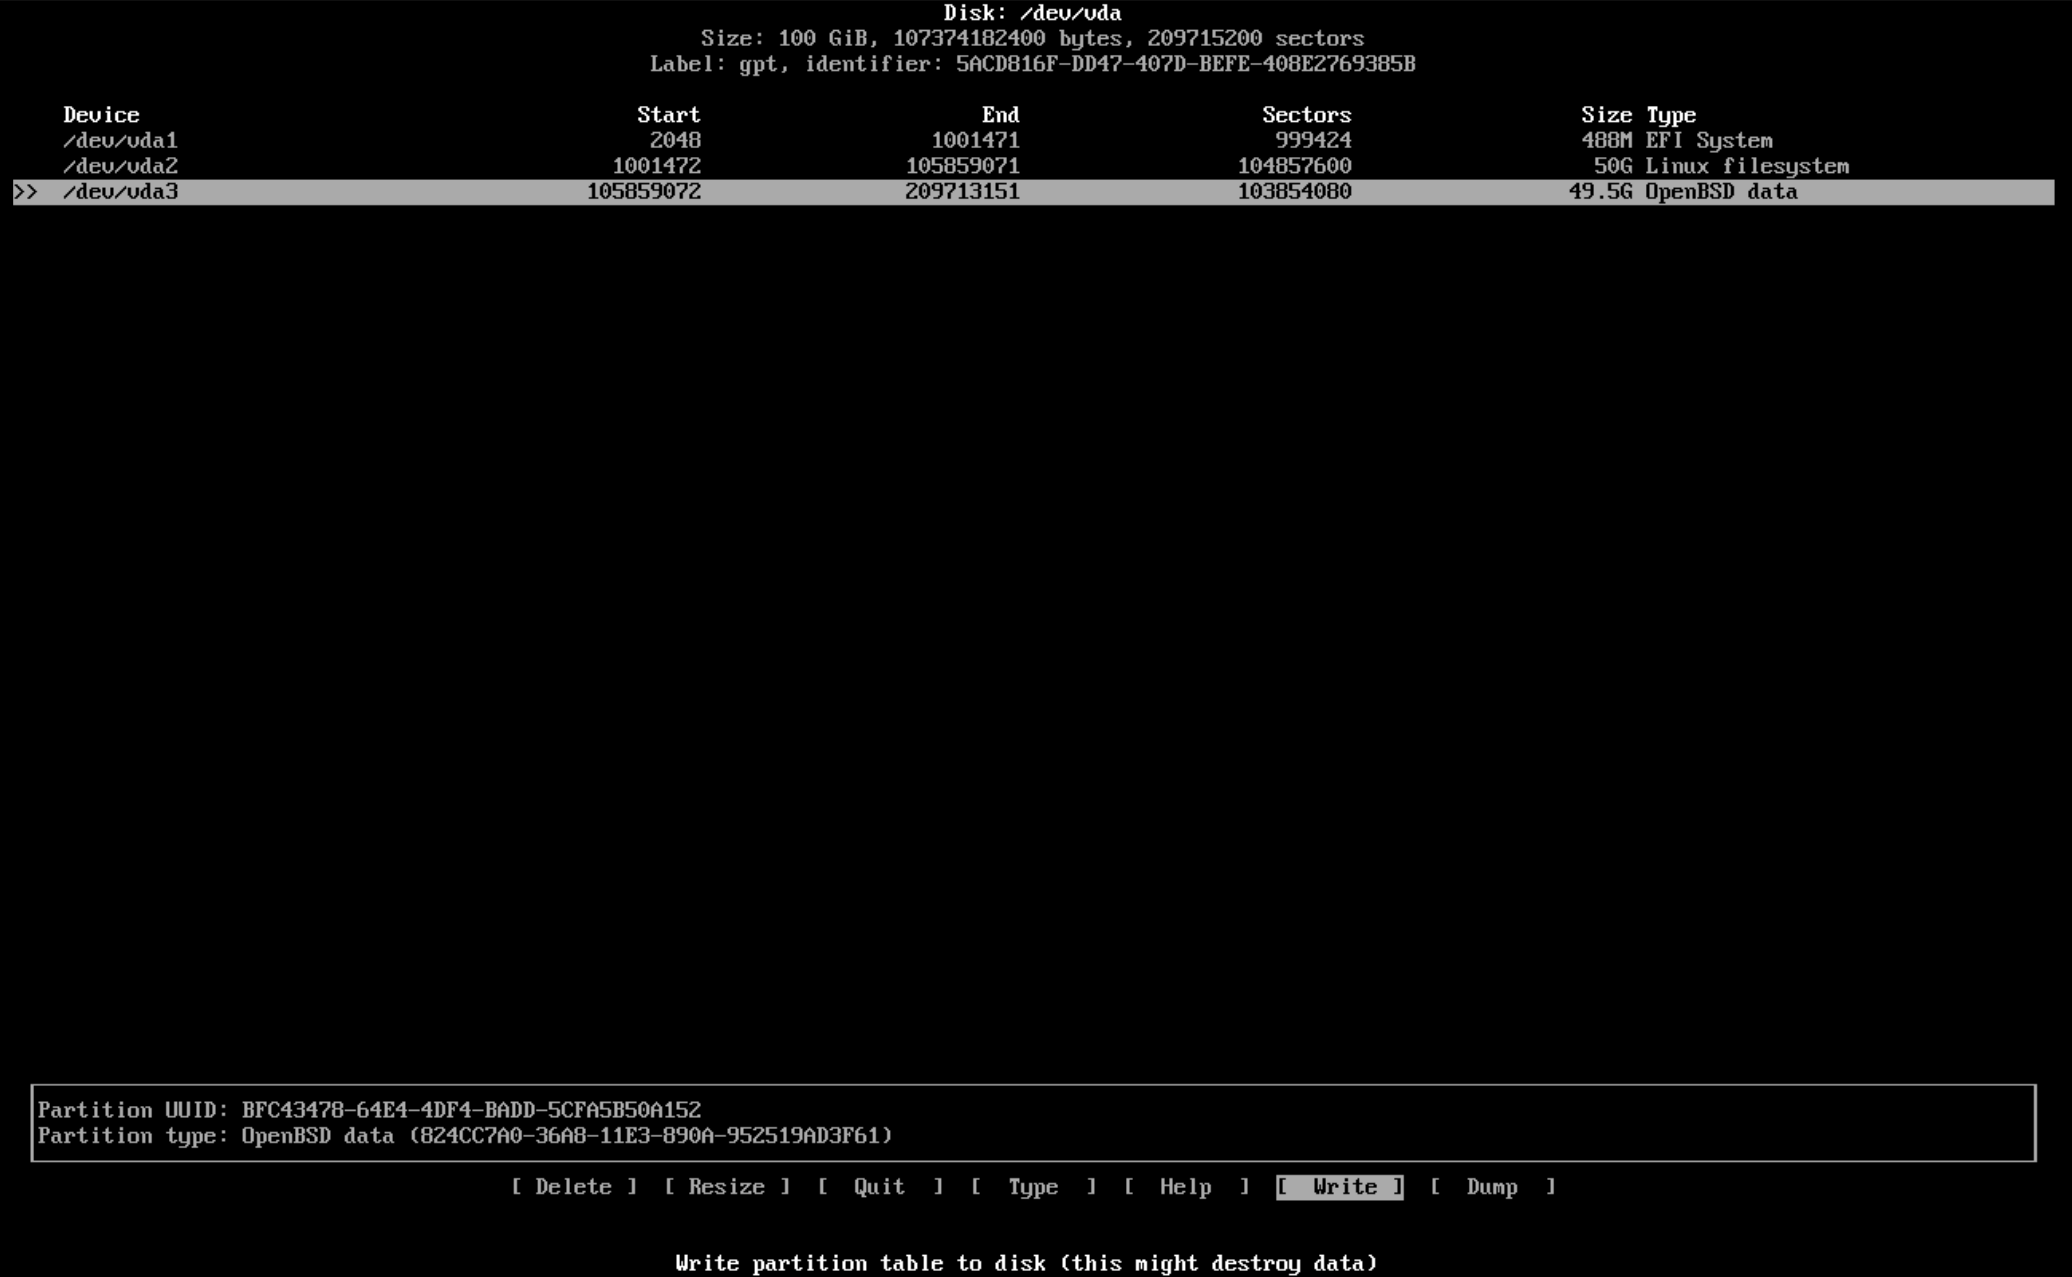Choose the Resize option
This screenshot has height=1277, width=2072.
(x=726, y=1187)
